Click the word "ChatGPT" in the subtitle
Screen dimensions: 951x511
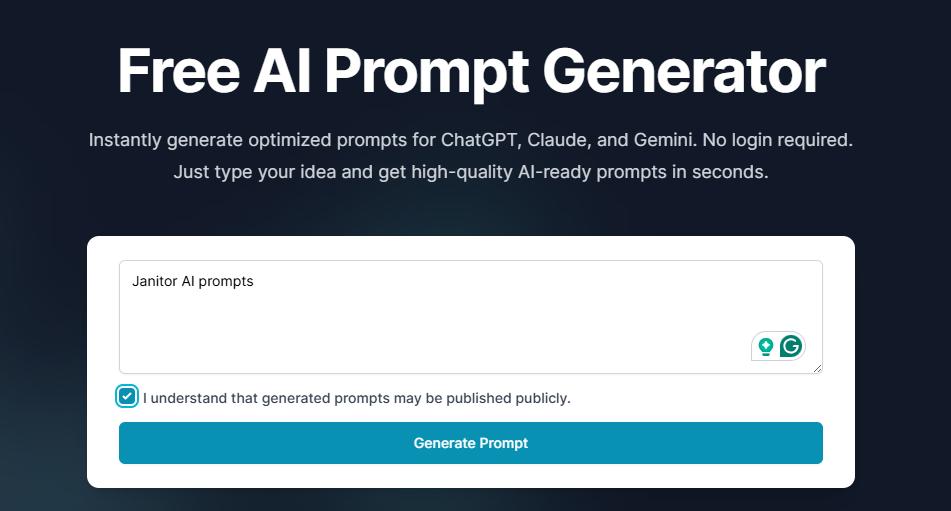tap(478, 140)
